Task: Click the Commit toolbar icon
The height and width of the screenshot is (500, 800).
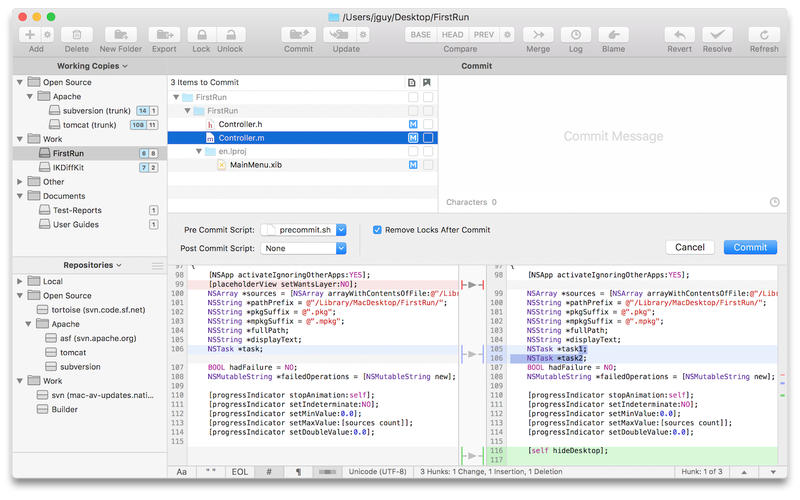Action: click(x=298, y=35)
